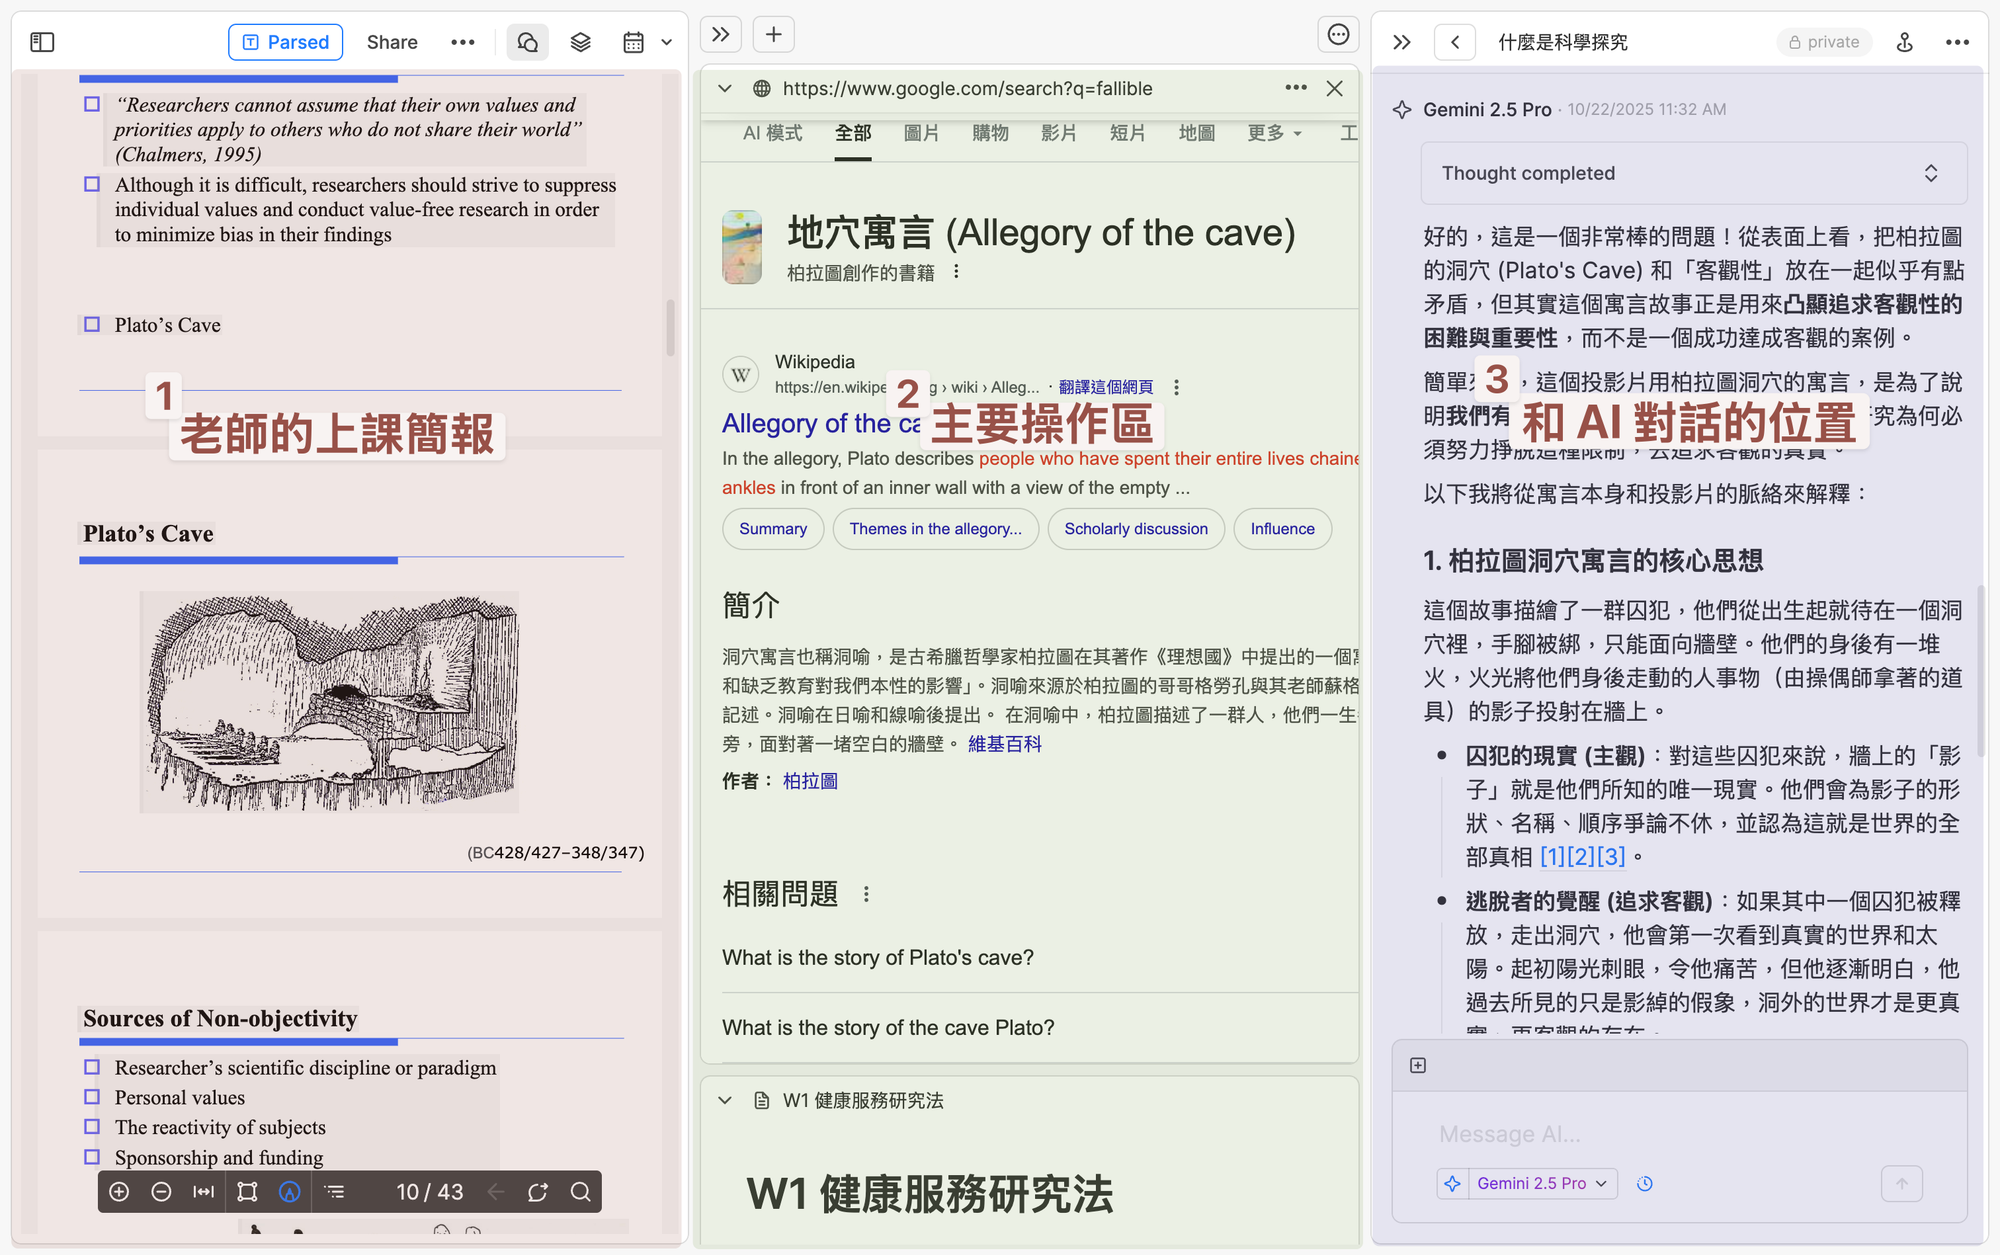This screenshot has width=2000, height=1255.
Task: Select the area selection crop tool
Action: pyautogui.click(x=247, y=1192)
